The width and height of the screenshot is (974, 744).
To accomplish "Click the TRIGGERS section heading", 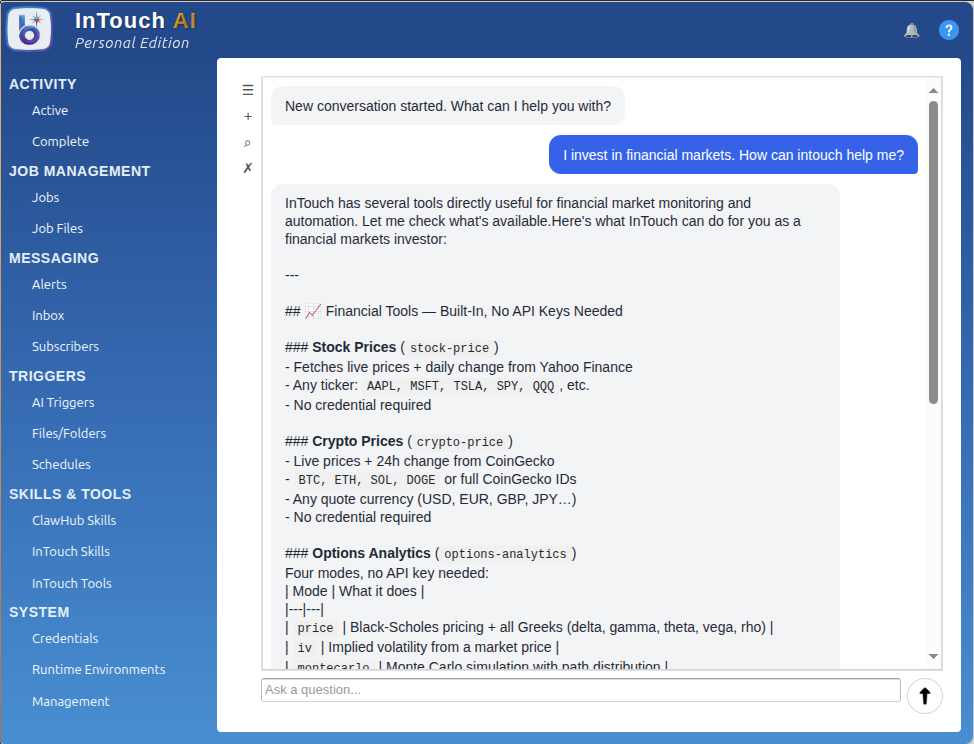I will pyautogui.click(x=47, y=376).
